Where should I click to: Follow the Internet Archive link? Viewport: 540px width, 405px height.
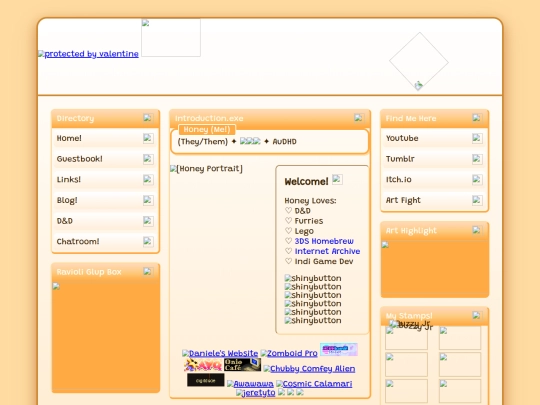click(327, 251)
